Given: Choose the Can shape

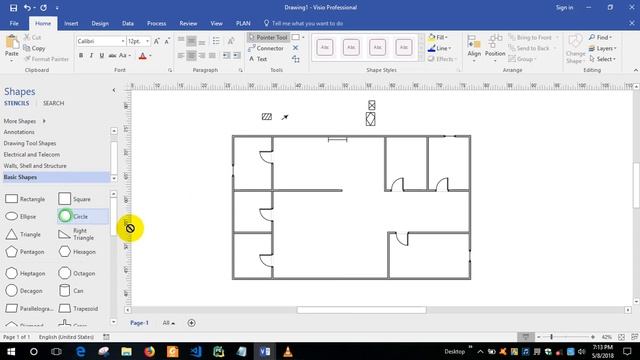Looking at the screenshot, I should click(x=71, y=291).
